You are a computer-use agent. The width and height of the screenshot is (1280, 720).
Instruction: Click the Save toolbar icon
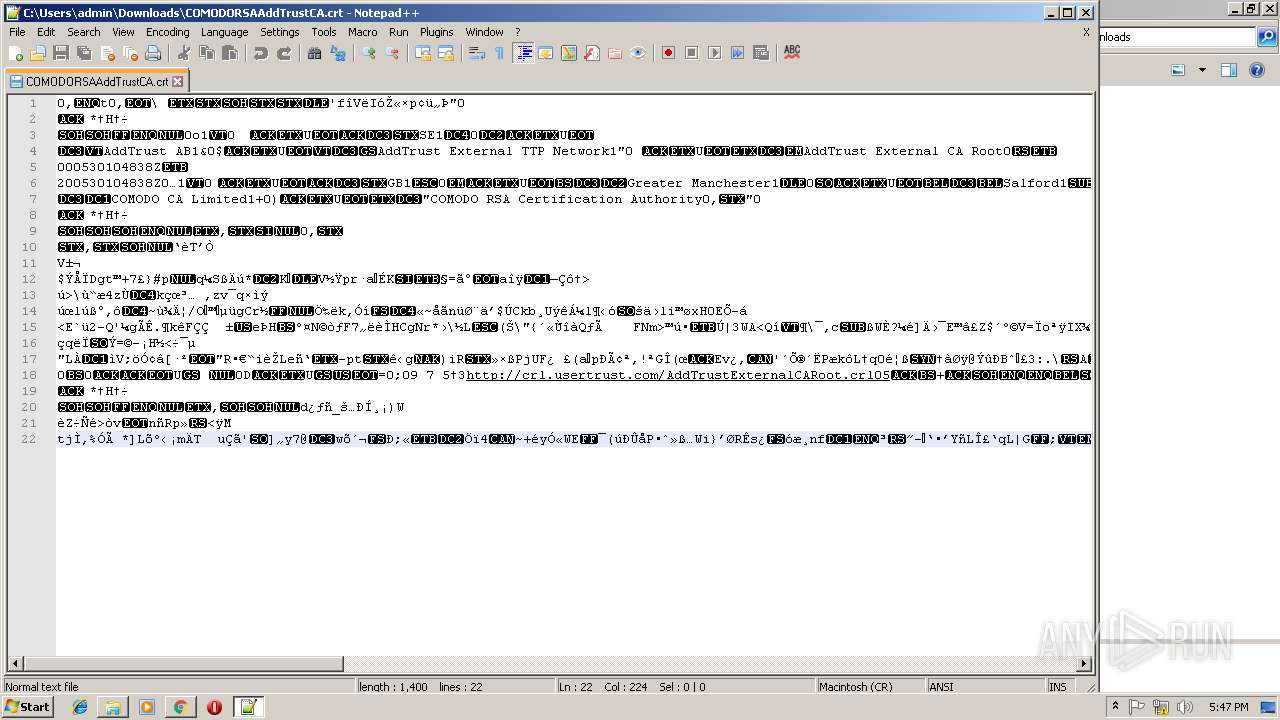pos(61,53)
